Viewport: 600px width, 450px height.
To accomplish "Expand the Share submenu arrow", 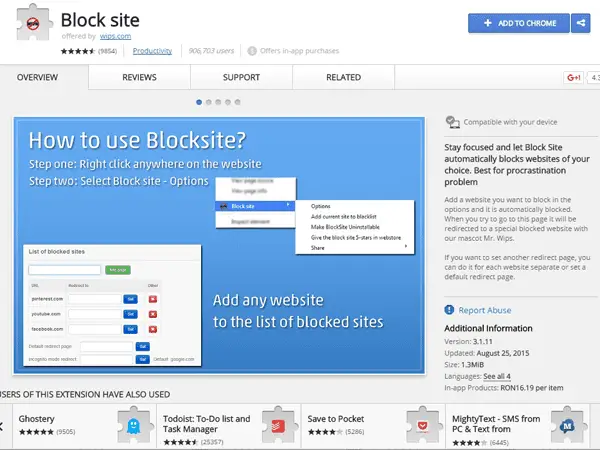I will point(406,246).
